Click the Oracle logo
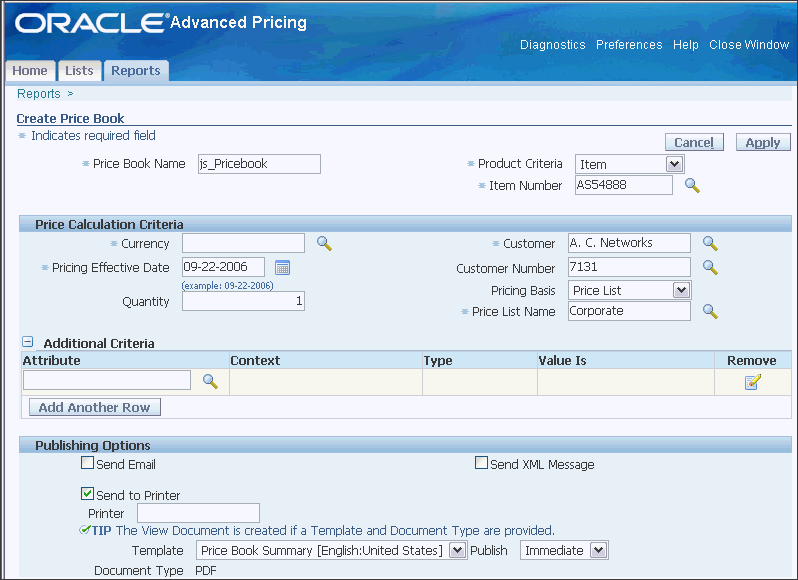Screen dimensions: 798x580 click(92, 23)
